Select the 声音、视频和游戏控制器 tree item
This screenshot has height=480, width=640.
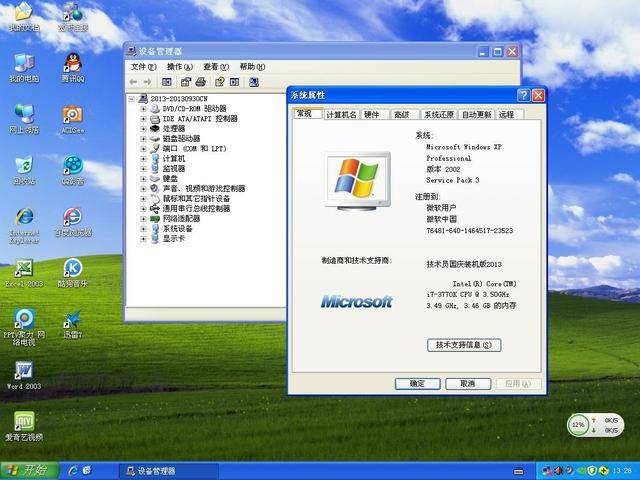coord(204,189)
